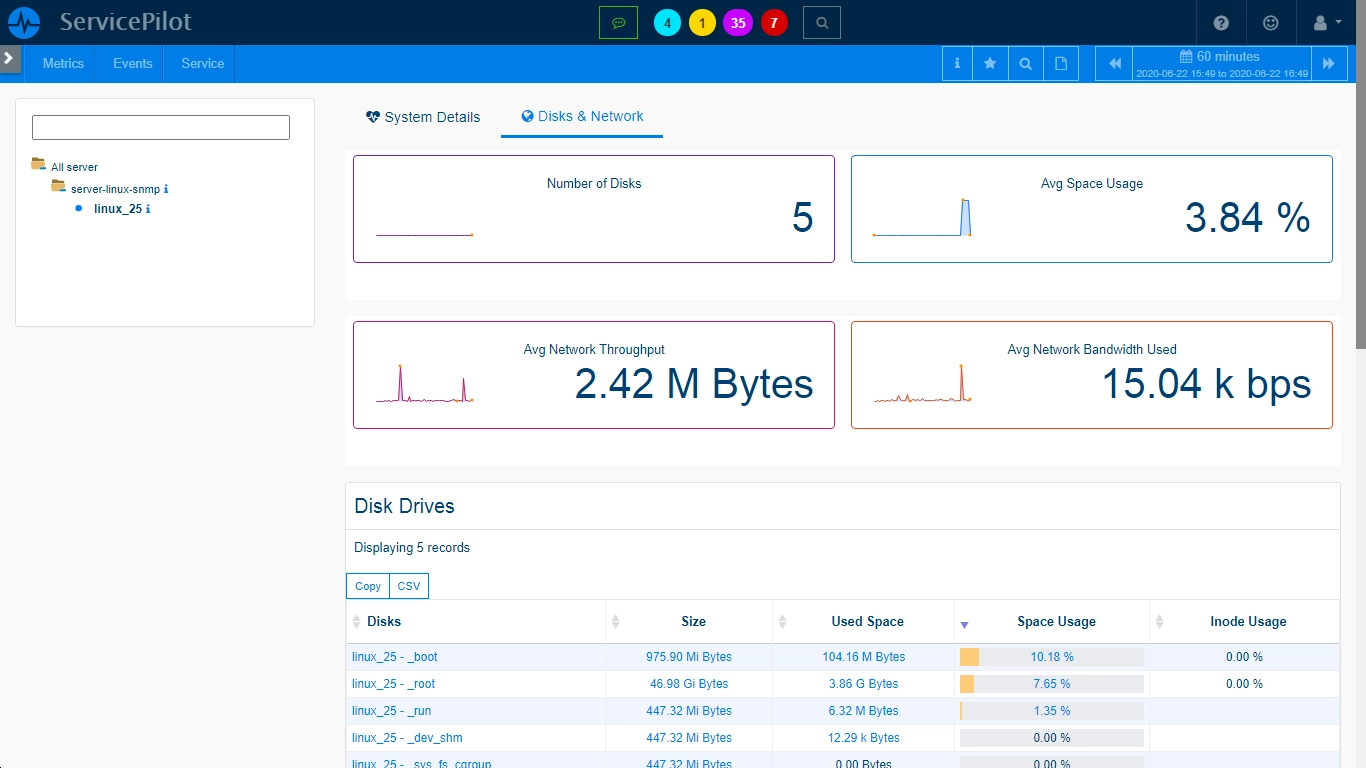Viewport: 1366px width, 768px height.
Task: Expand the left sidebar chevron arrow
Action: [x=9, y=58]
